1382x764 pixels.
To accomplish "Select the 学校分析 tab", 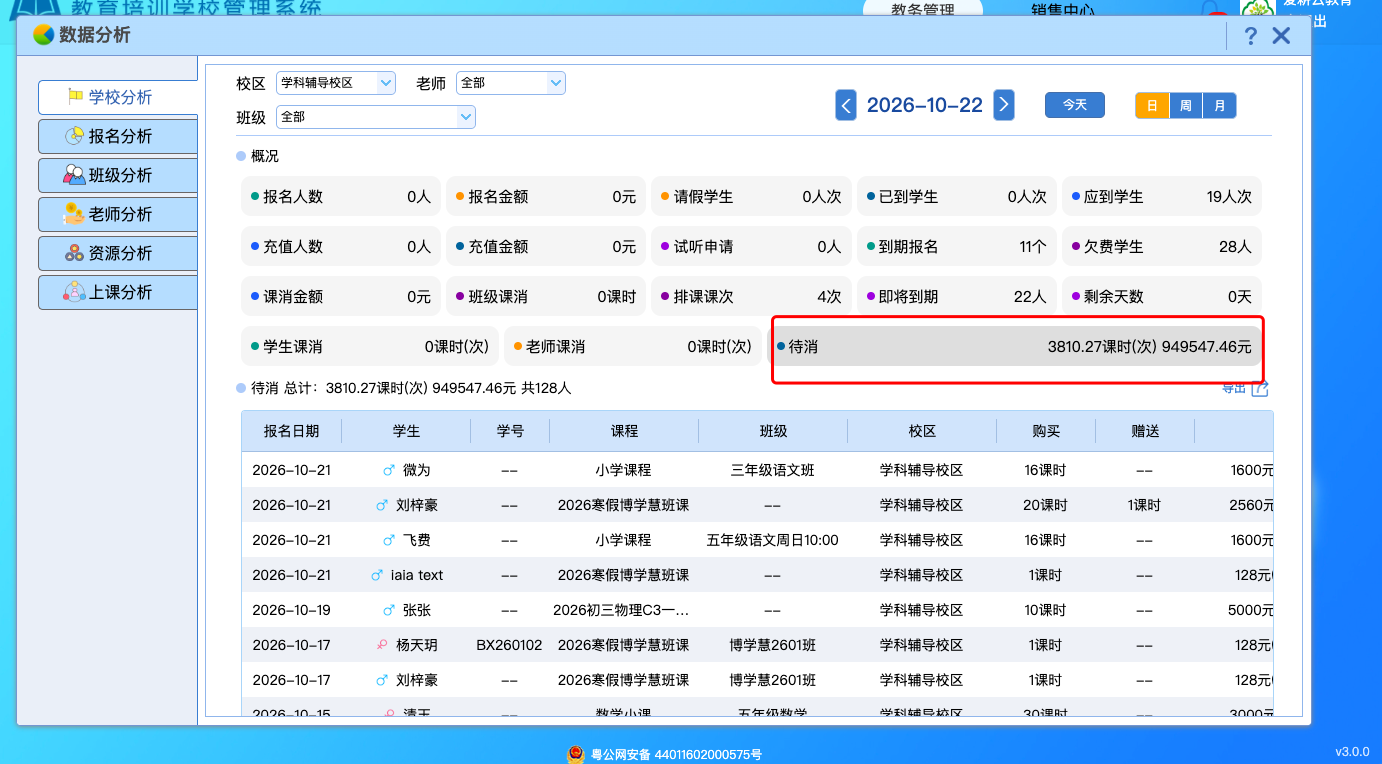I will [x=118, y=97].
